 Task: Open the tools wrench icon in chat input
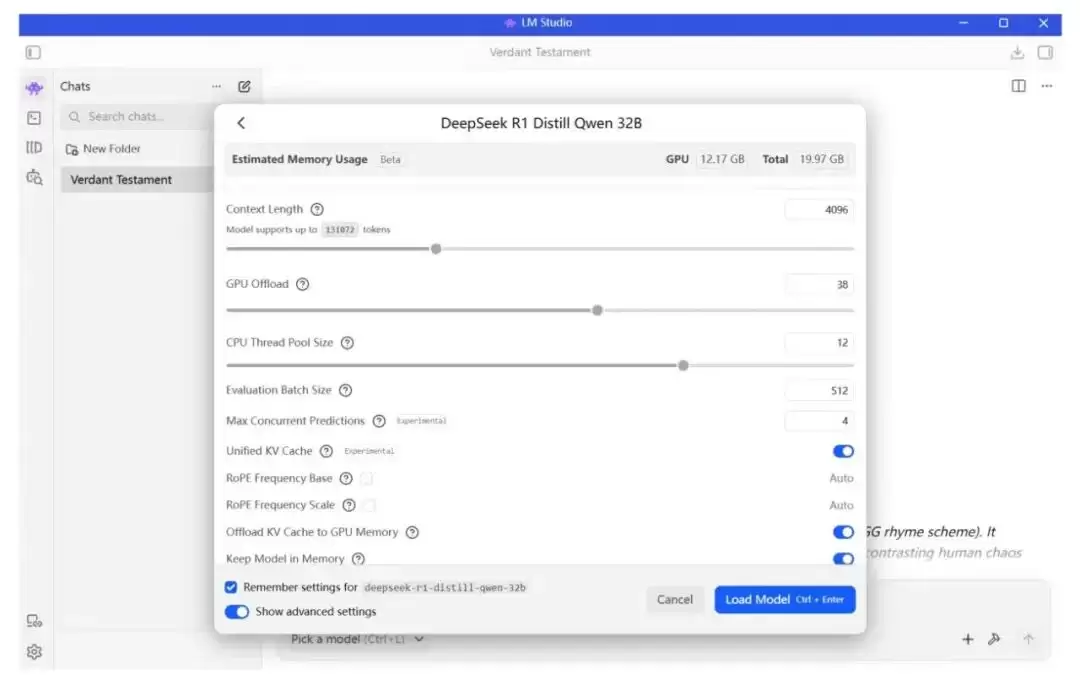[x=994, y=639]
